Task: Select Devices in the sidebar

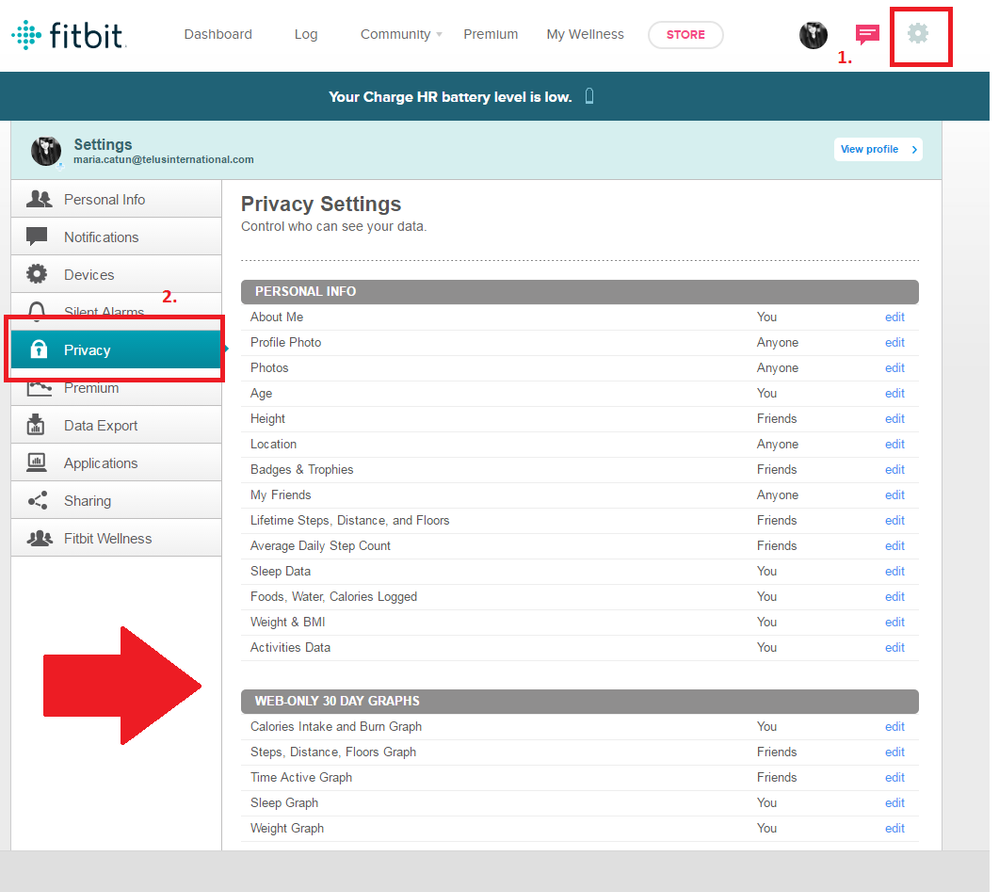Action: (116, 274)
